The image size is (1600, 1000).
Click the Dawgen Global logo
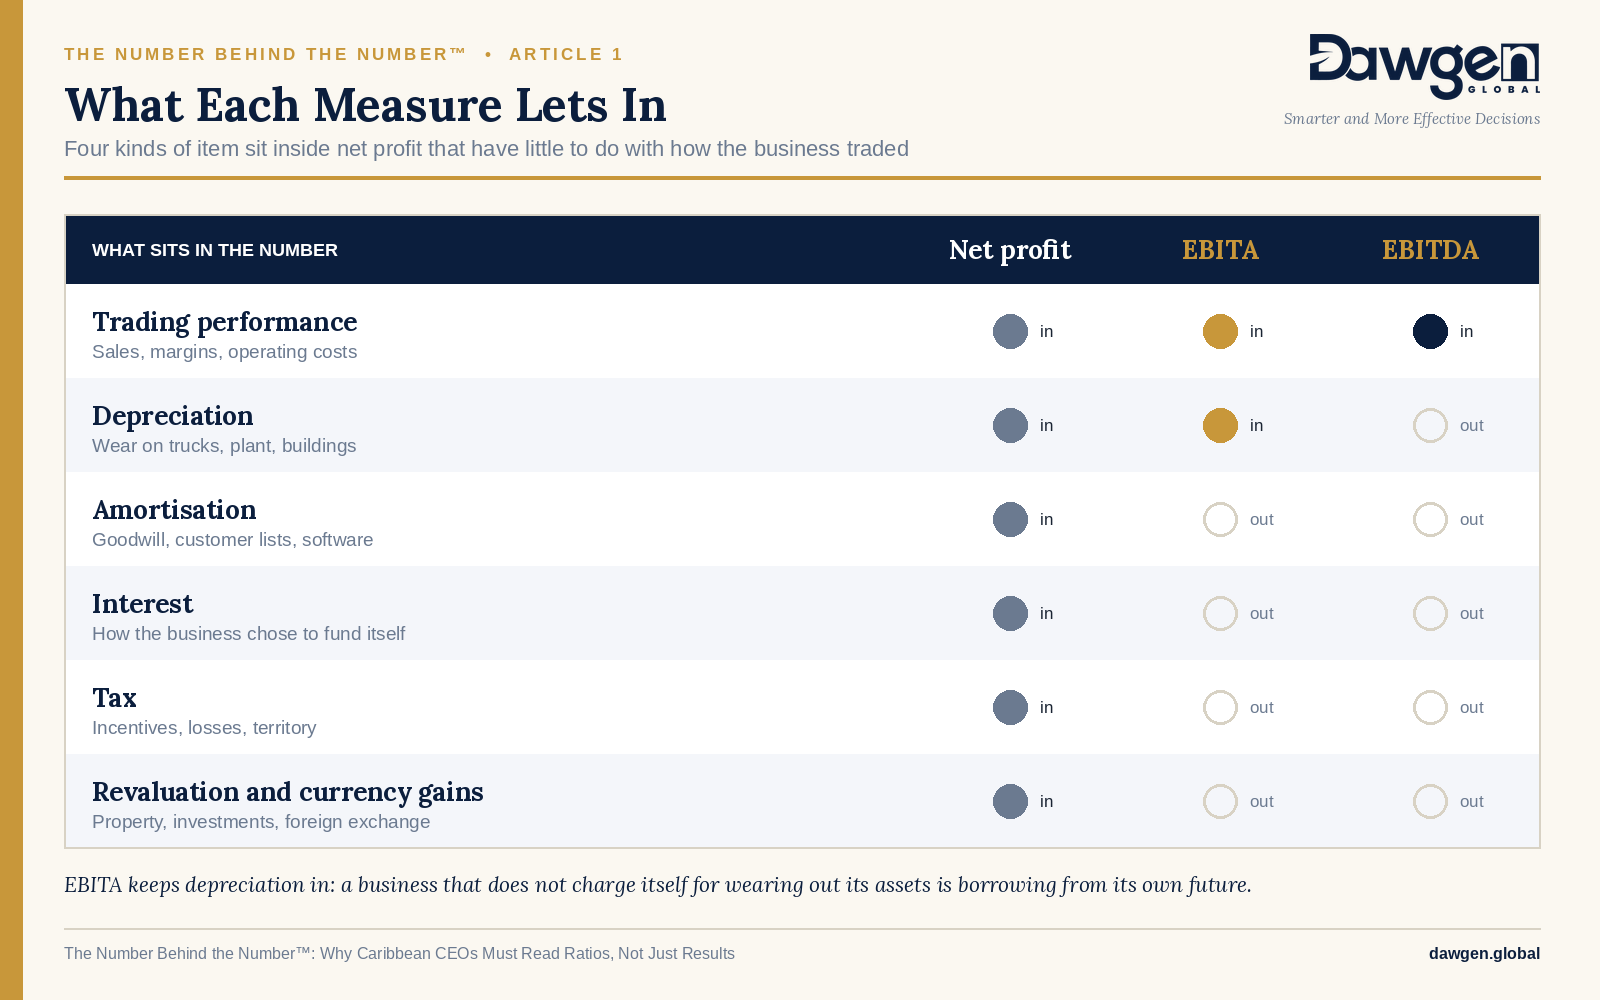(x=1424, y=67)
